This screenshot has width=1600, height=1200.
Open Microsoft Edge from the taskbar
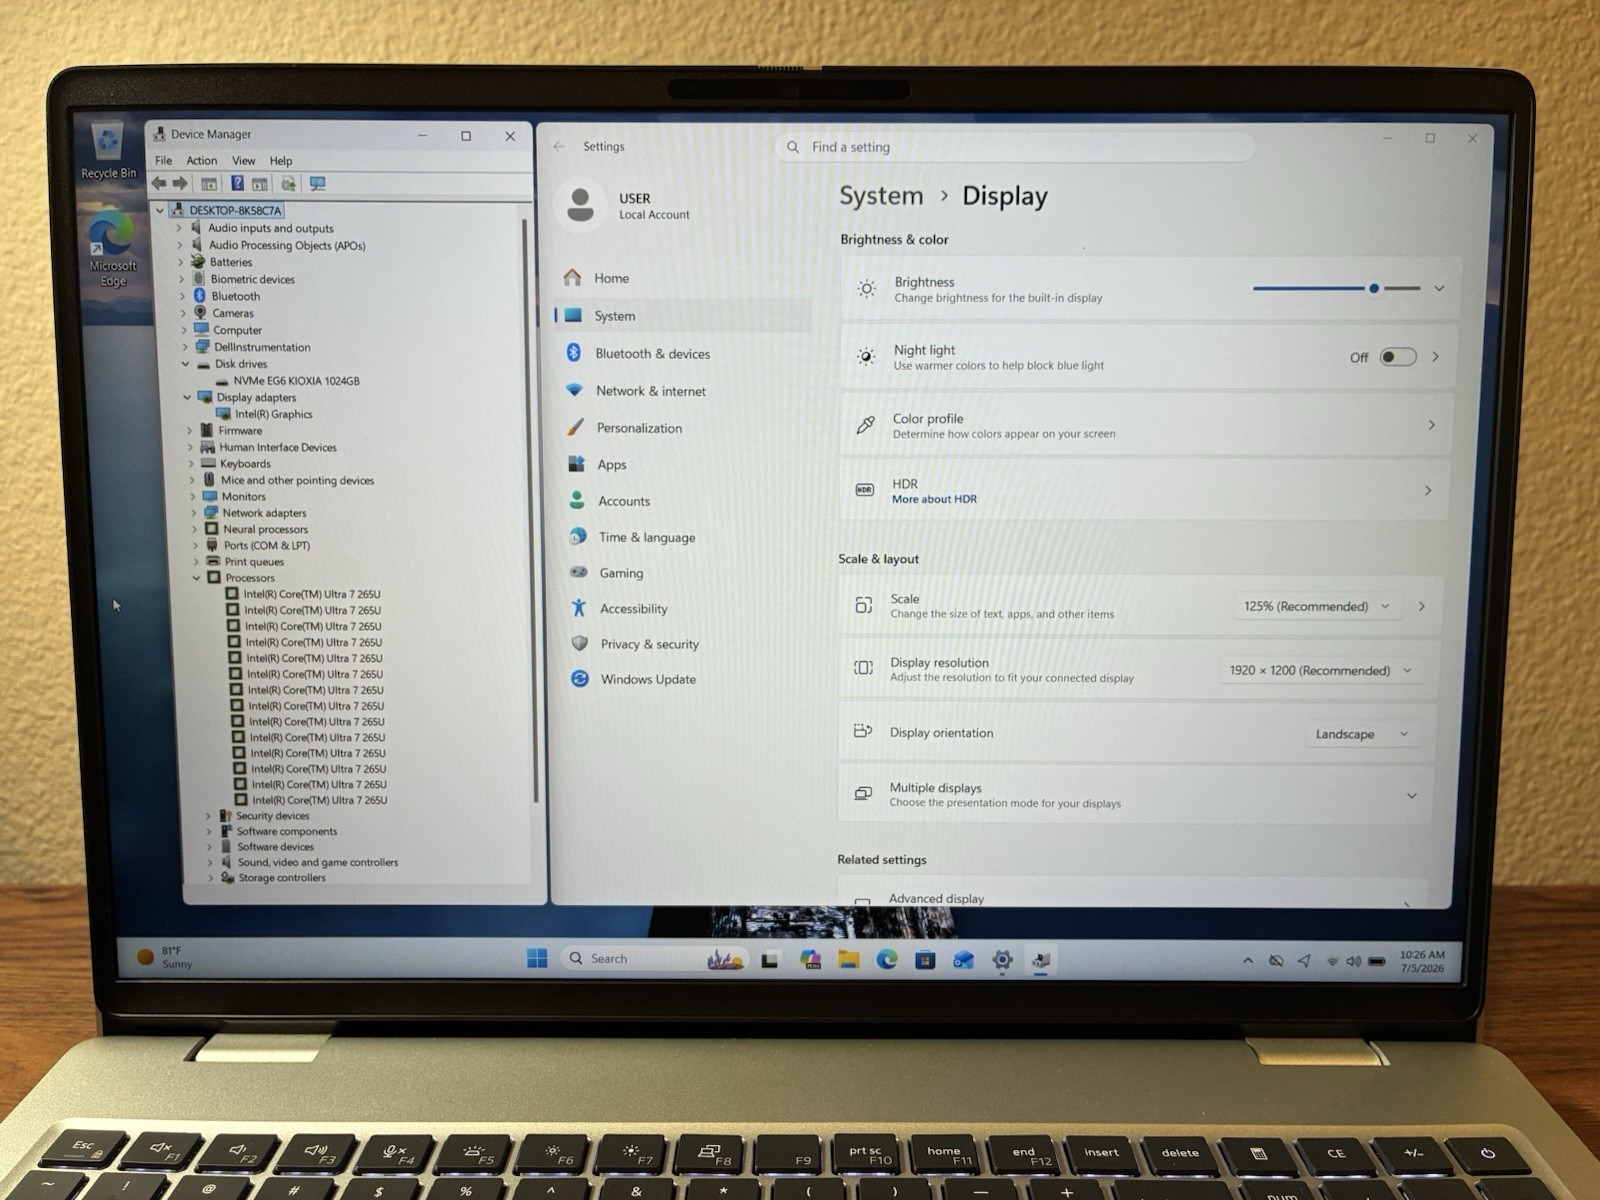click(x=887, y=960)
